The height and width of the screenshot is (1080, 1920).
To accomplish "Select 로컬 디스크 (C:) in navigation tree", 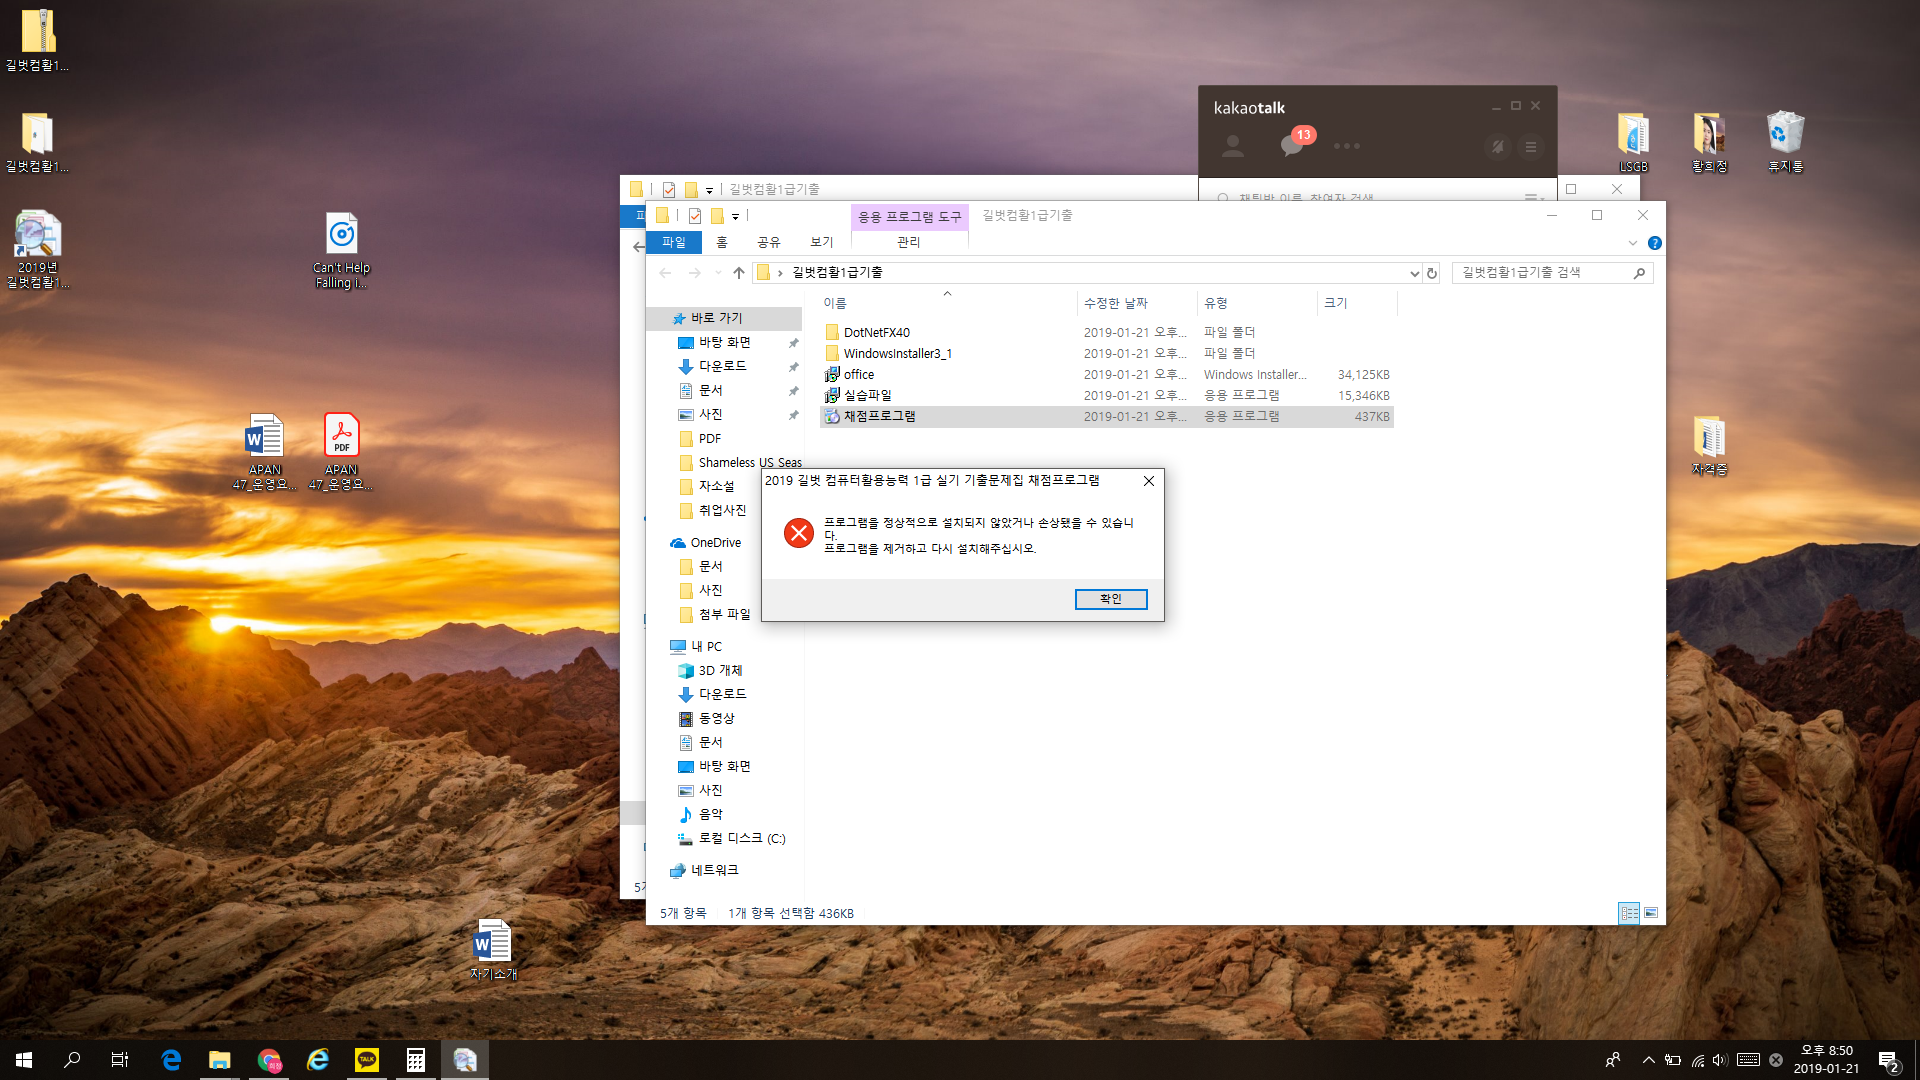I will (741, 838).
